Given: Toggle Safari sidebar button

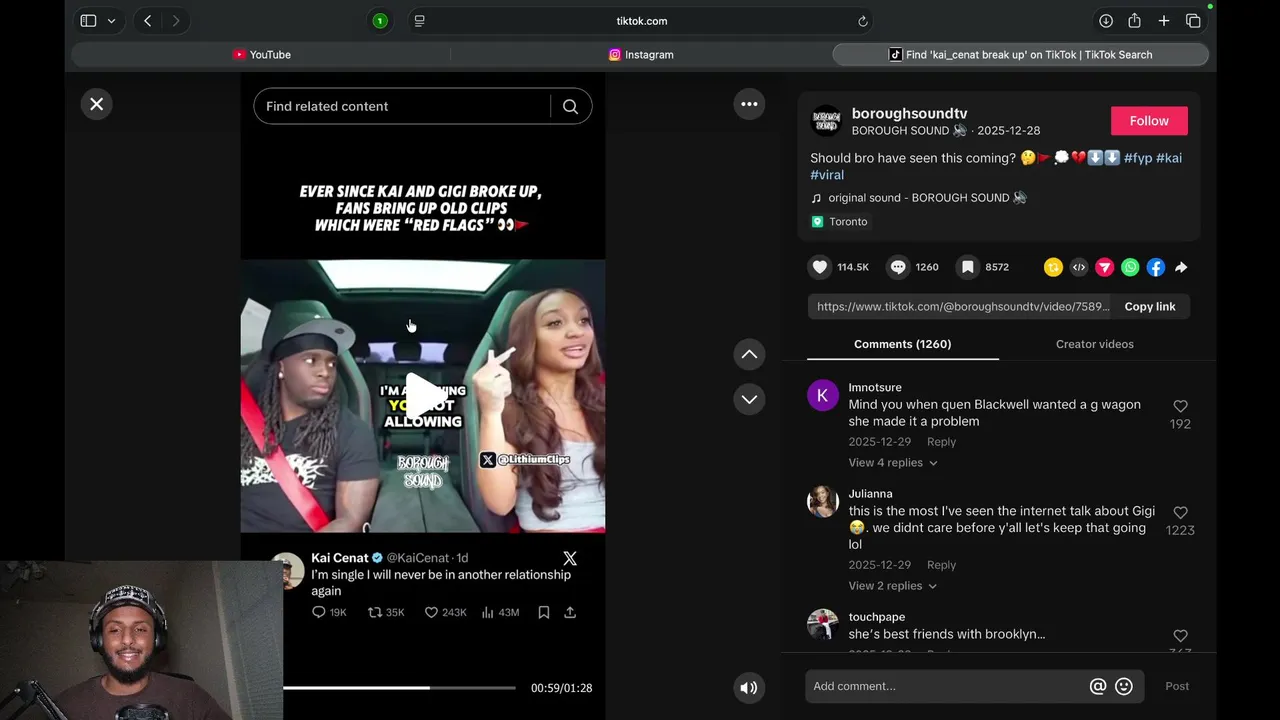Looking at the screenshot, I should click(x=88, y=21).
